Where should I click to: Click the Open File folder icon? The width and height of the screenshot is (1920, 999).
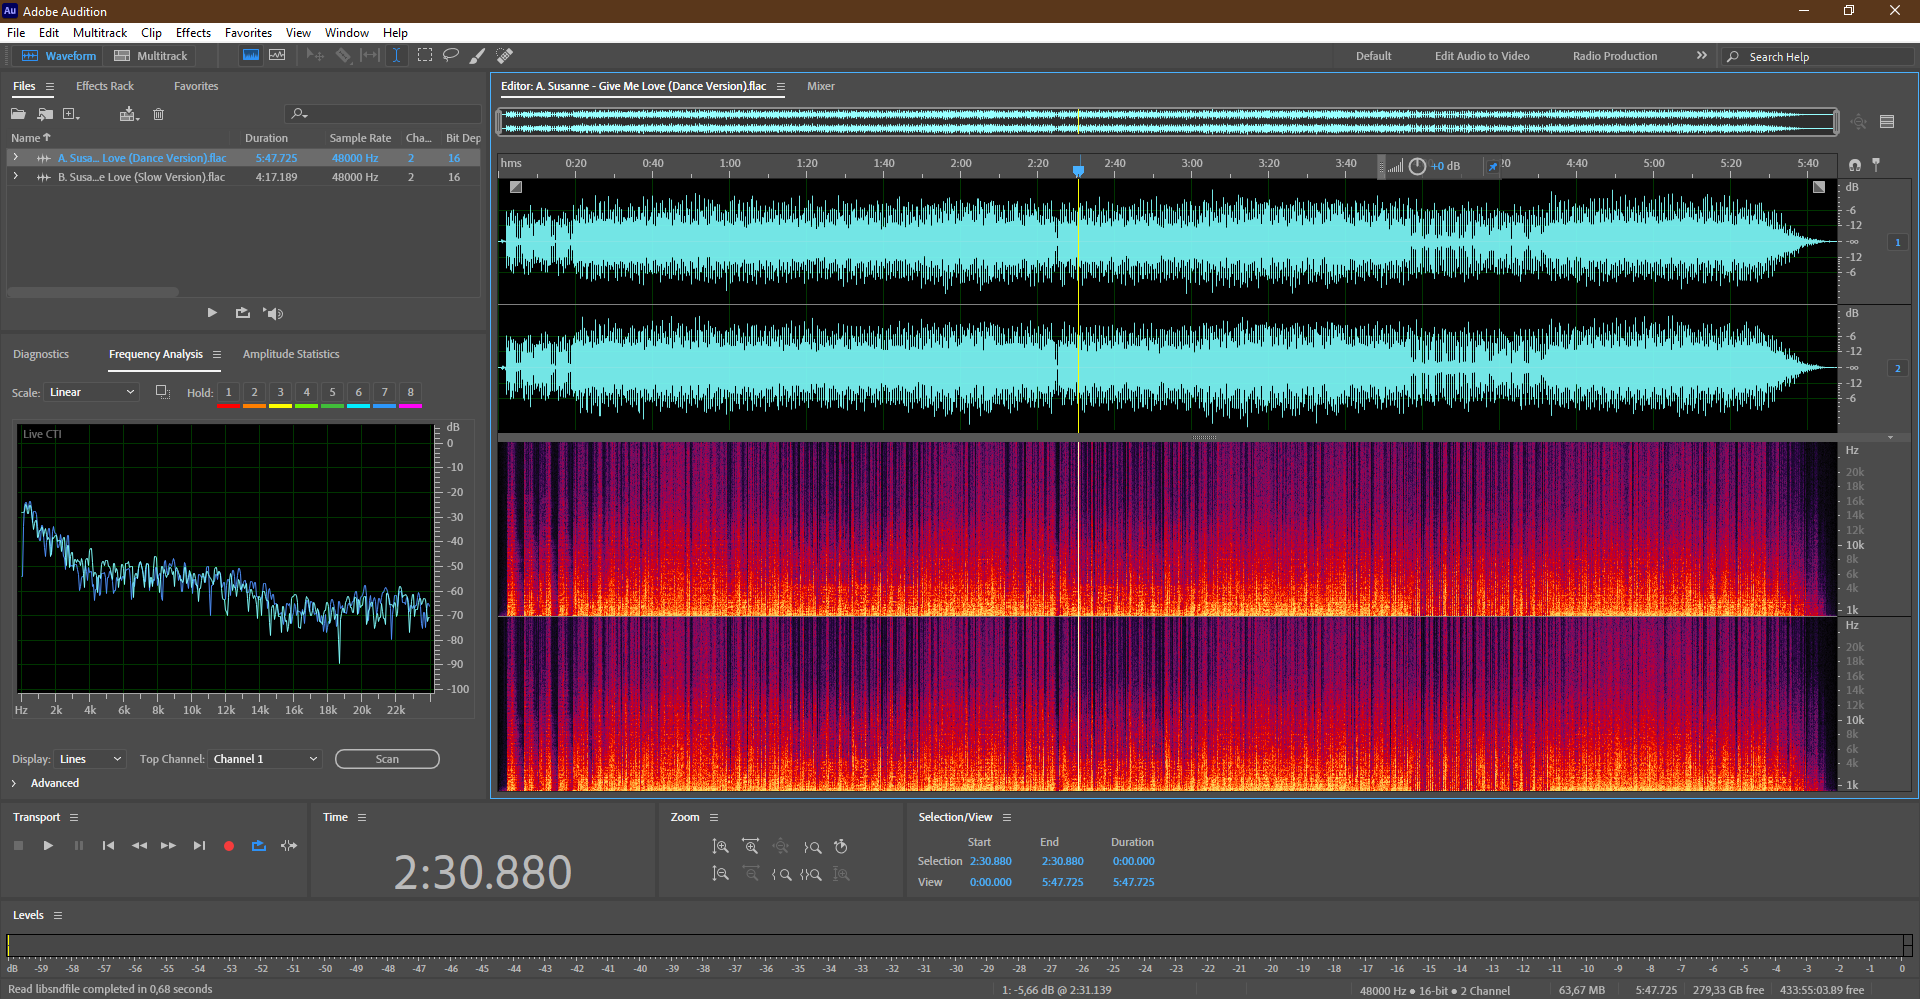pyautogui.click(x=18, y=114)
